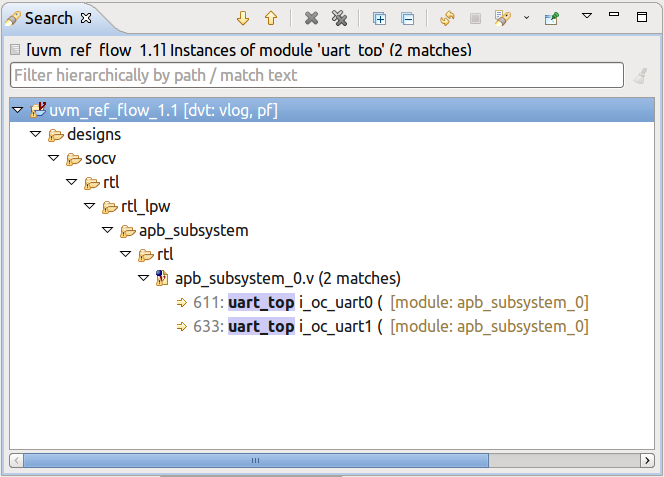Click the match arrow icon at line 611
The height and width of the screenshot is (477, 664).
(x=182, y=302)
